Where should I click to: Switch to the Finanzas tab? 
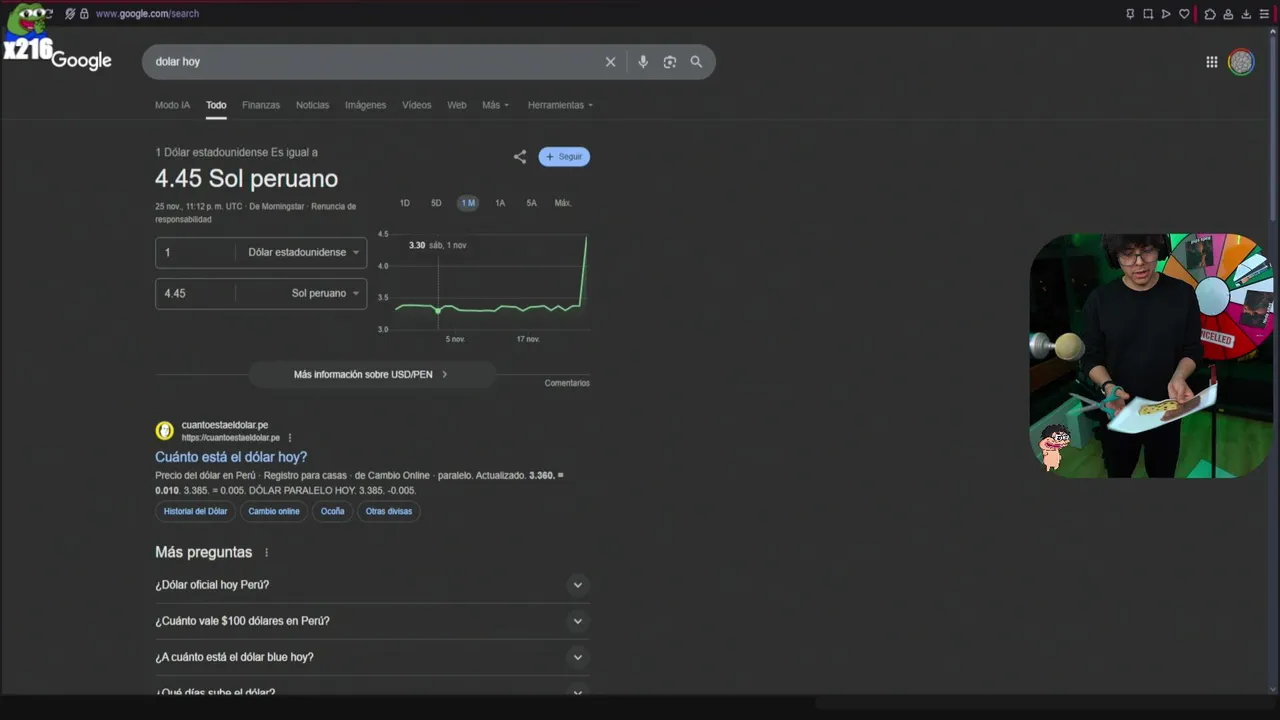[261, 105]
